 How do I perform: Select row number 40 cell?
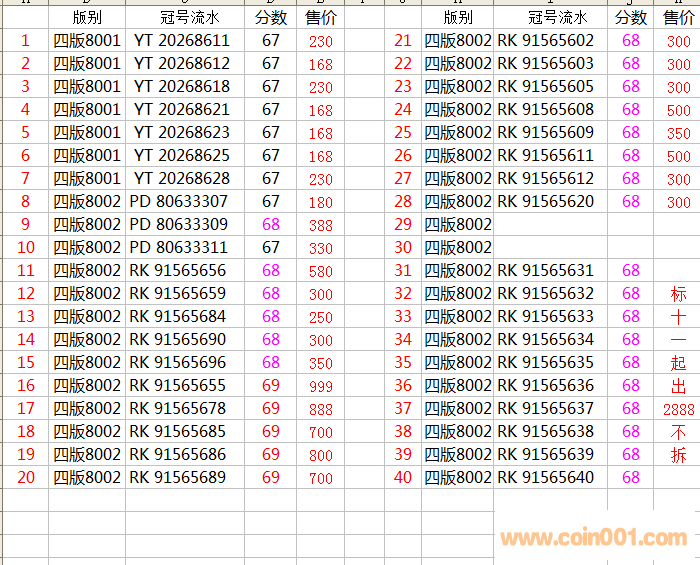click(403, 478)
